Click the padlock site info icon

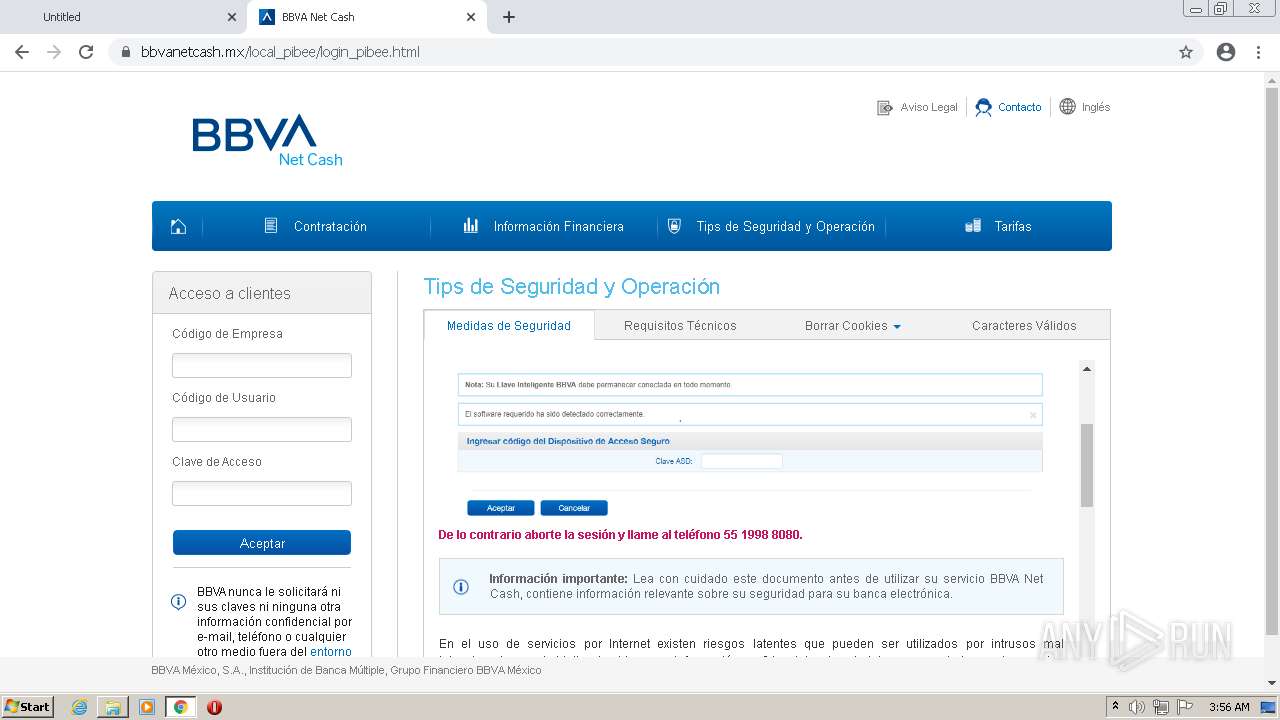[126, 52]
